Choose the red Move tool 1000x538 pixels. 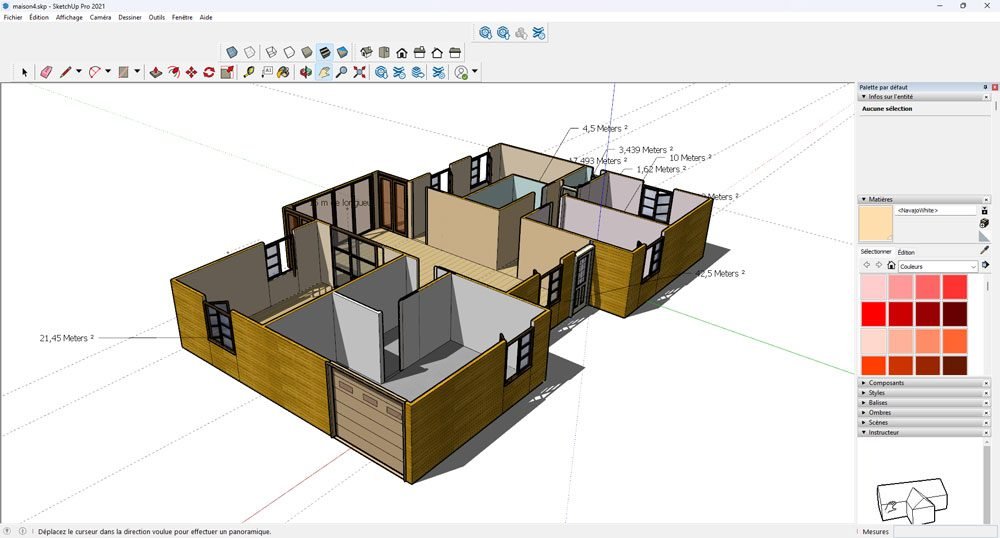coord(191,72)
